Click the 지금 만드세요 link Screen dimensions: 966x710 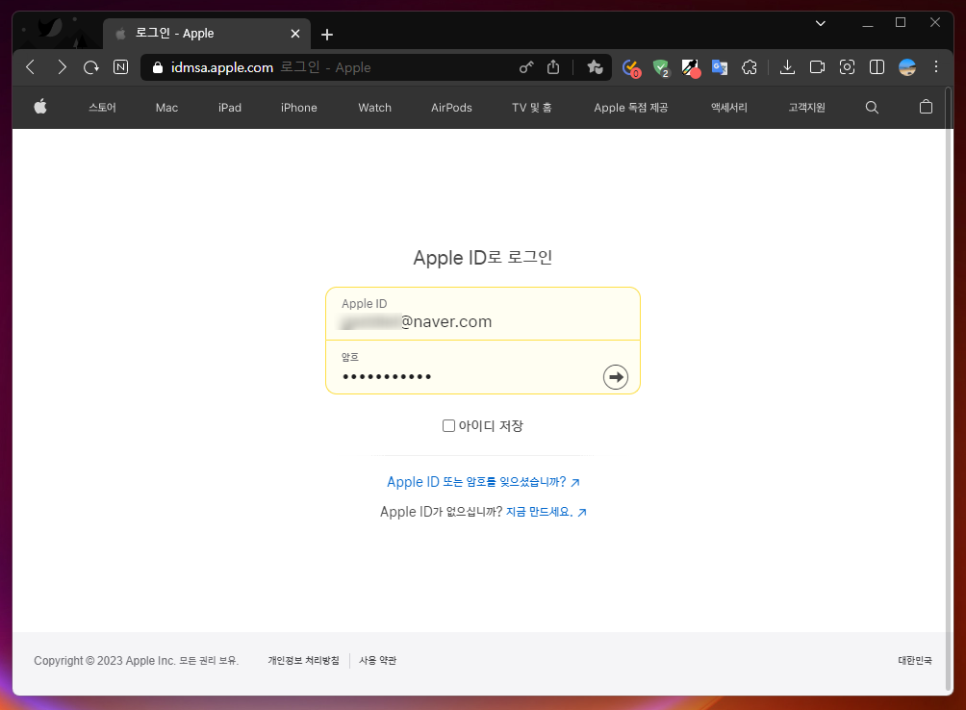click(x=546, y=512)
